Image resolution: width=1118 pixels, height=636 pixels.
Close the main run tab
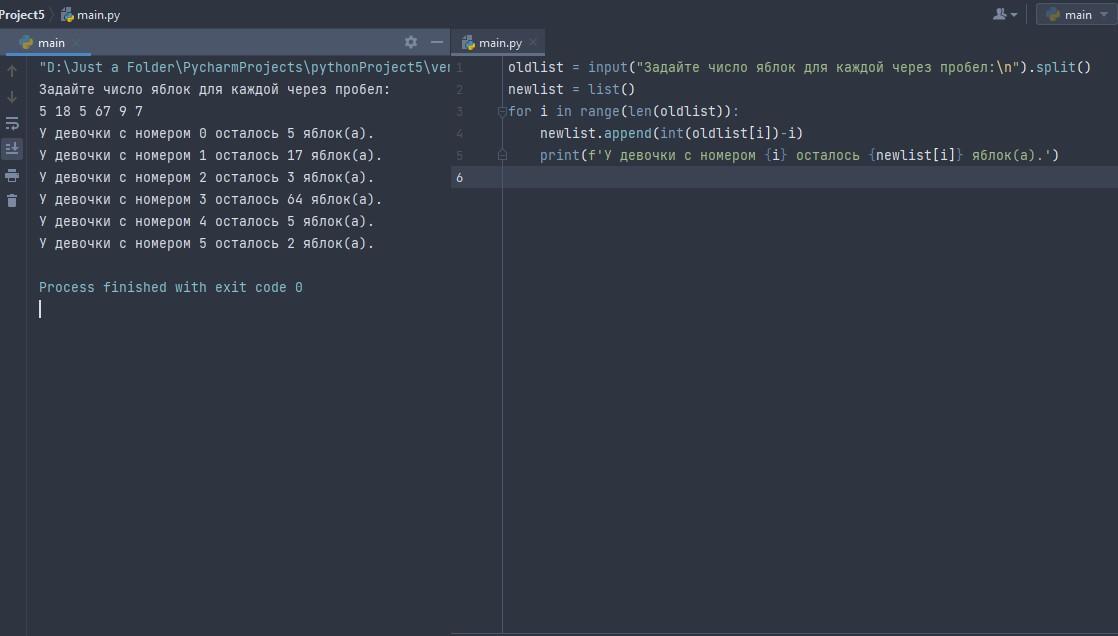click(76, 43)
